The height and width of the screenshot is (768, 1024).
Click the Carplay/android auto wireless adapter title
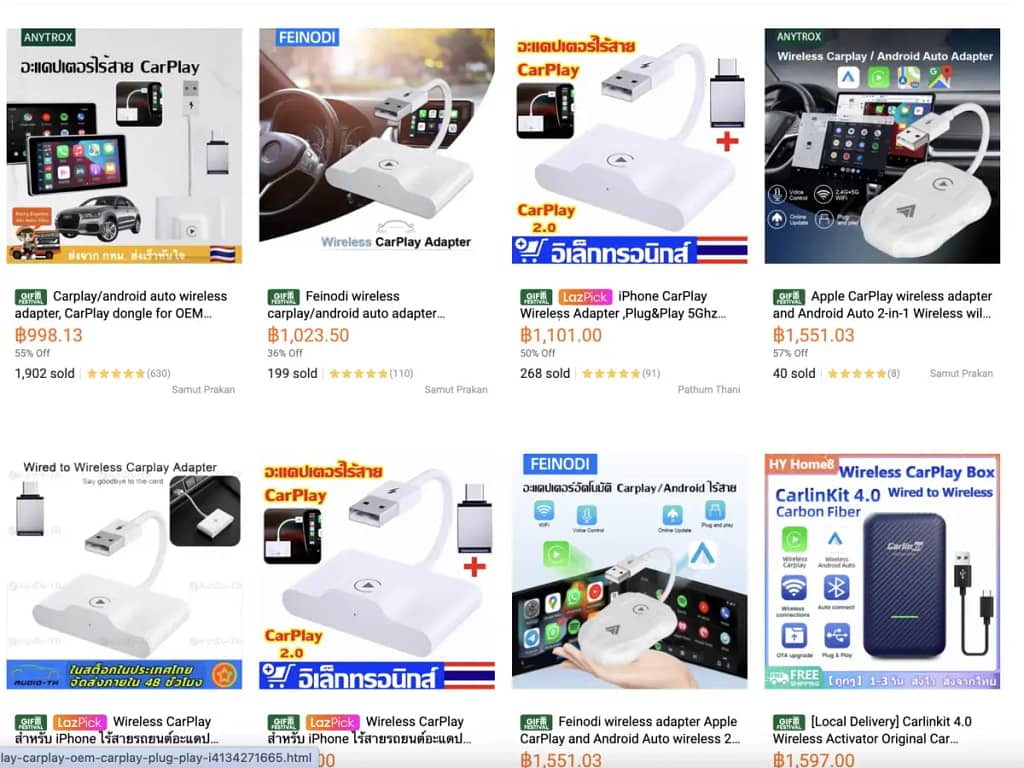pyautogui.click(x=121, y=305)
